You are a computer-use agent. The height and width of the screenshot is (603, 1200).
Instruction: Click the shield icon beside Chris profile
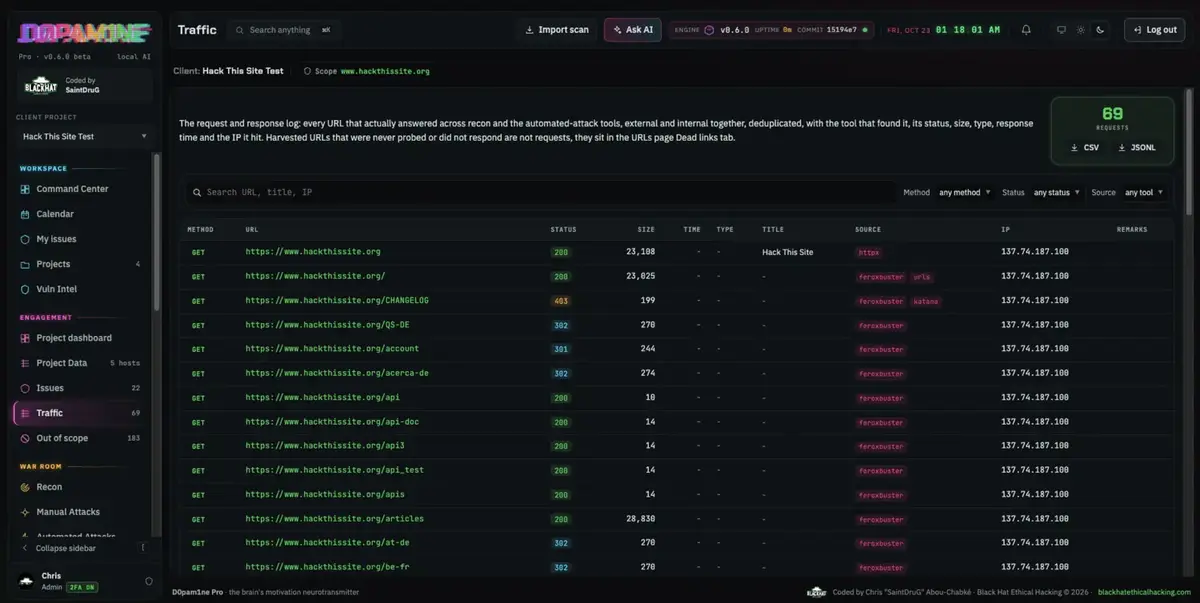click(149, 581)
